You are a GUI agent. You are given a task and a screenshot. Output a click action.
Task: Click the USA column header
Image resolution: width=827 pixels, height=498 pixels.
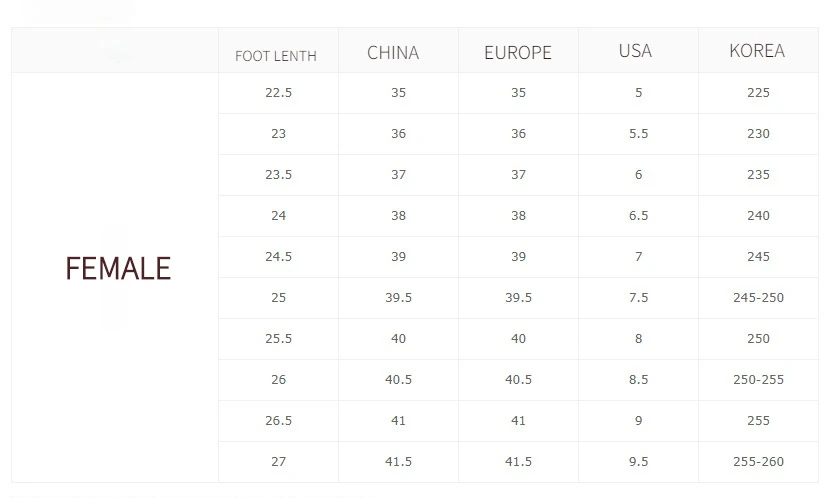click(x=635, y=51)
